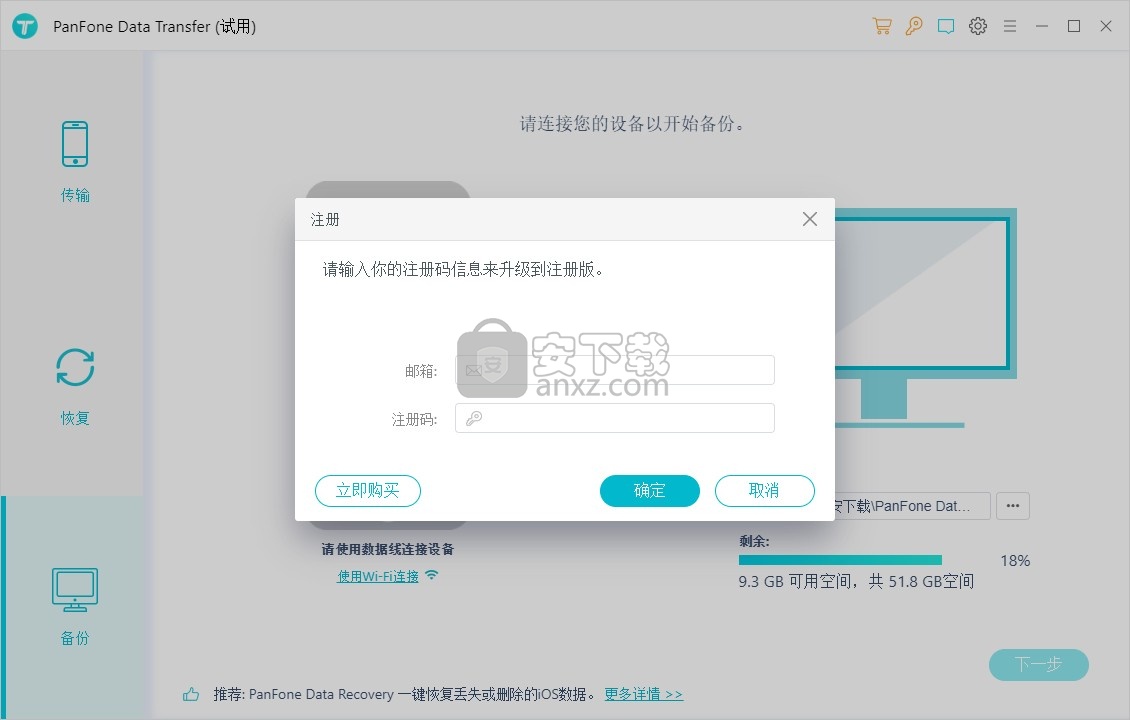The width and height of the screenshot is (1130, 720).
Task: Maximize the PanFone window
Action: click(x=1074, y=26)
